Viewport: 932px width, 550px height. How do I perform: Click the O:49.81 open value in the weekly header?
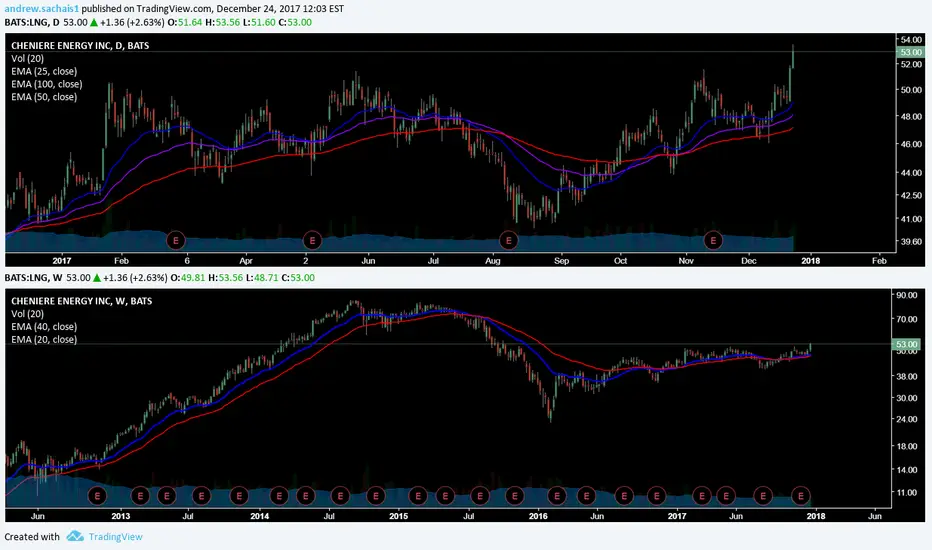tap(188, 278)
